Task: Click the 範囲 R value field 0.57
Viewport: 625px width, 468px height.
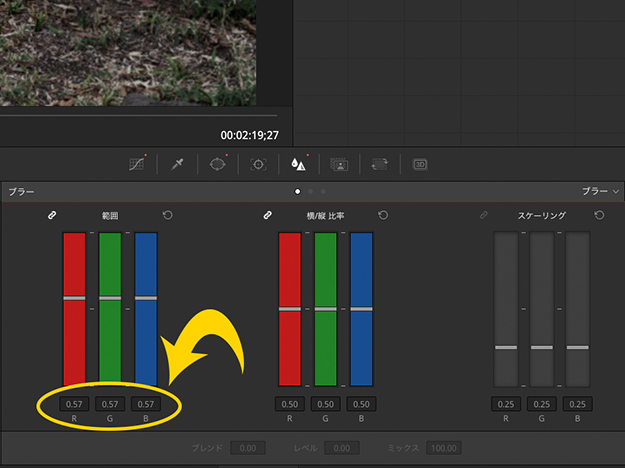Action: click(75, 404)
